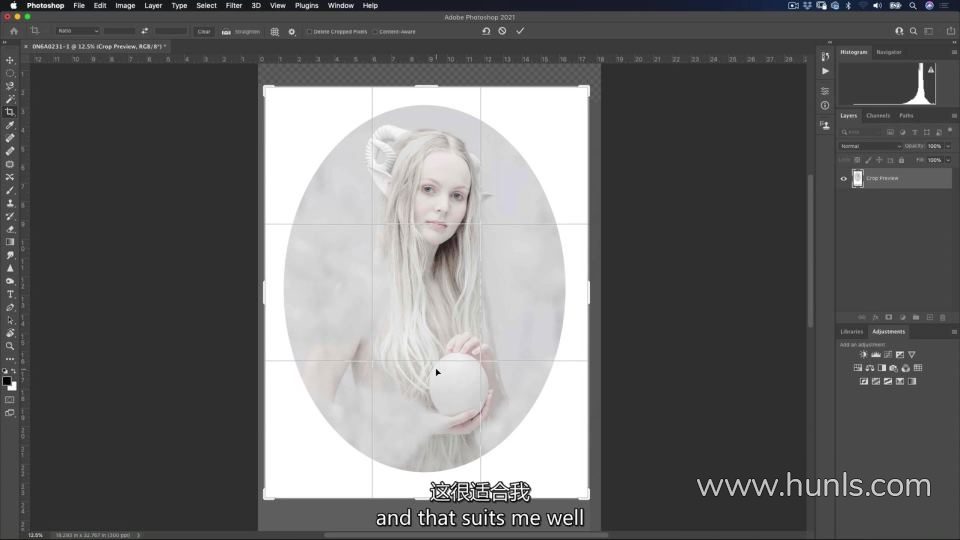Screen dimensions: 960x540
Task: Open status bar info arrow
Action: point(138,535)
